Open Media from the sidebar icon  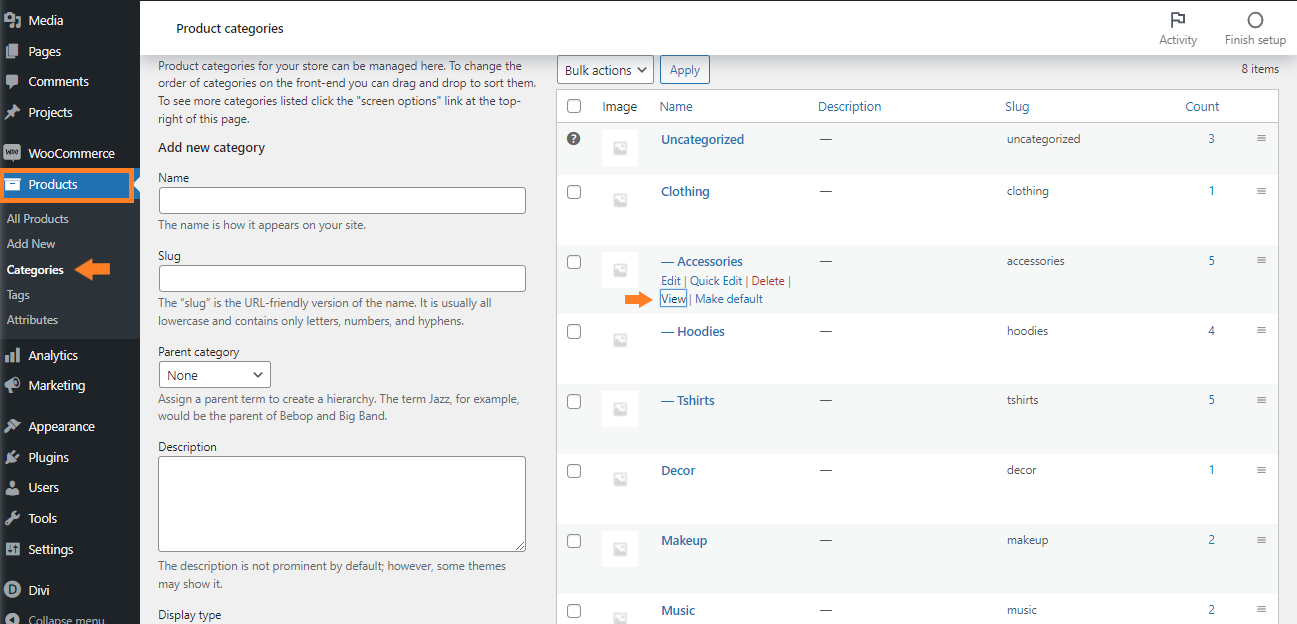click(13, 20)
